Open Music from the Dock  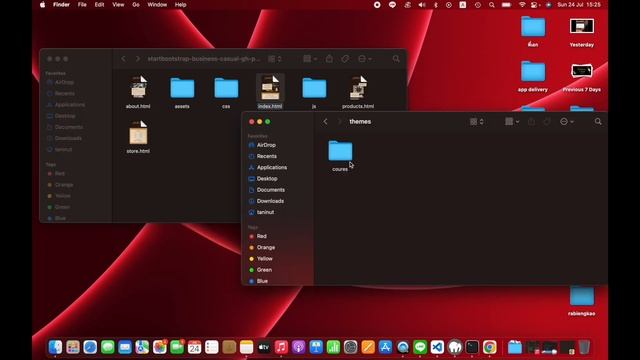tap(281, 347)
